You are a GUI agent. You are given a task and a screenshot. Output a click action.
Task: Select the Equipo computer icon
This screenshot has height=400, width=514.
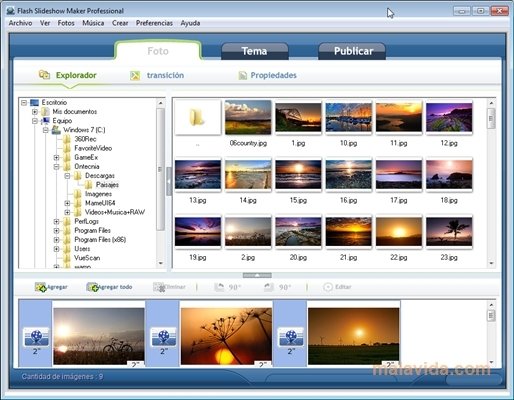[x=45, y=121]
